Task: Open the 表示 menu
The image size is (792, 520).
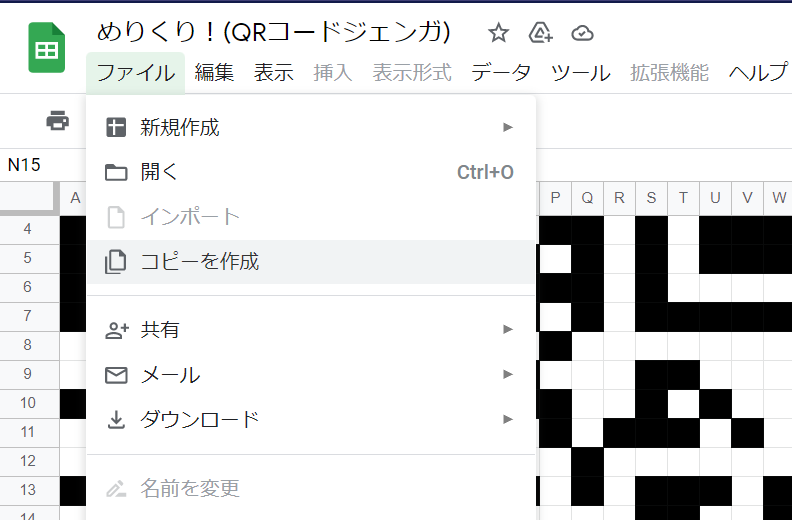Action: [x=274, y=73]
